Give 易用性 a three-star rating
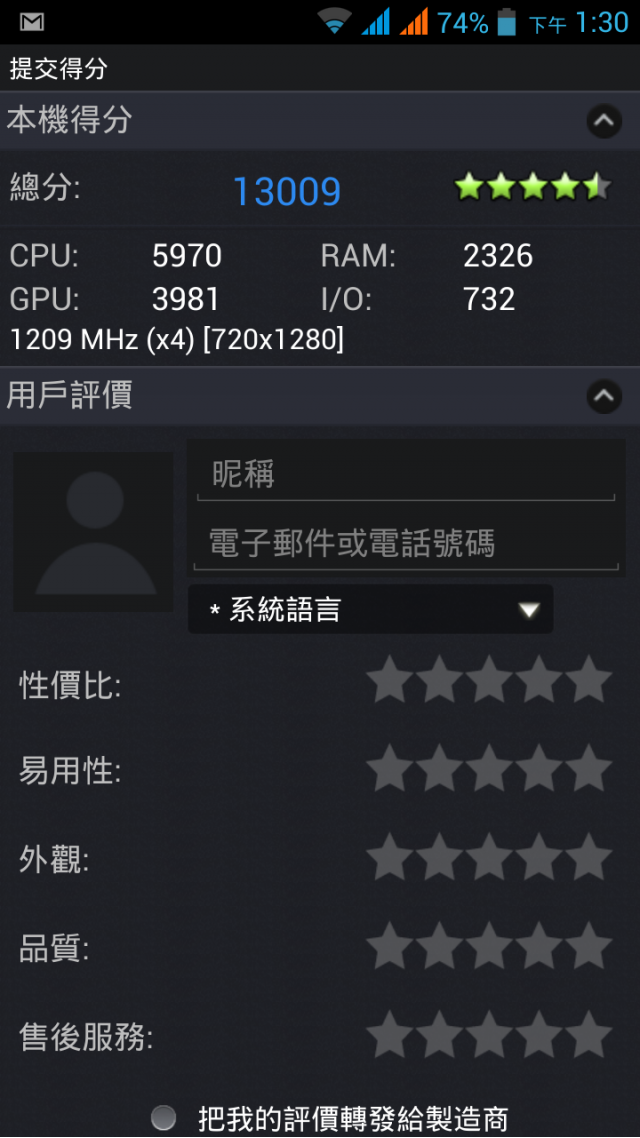The image size is (640, 1138). [489, 769]
